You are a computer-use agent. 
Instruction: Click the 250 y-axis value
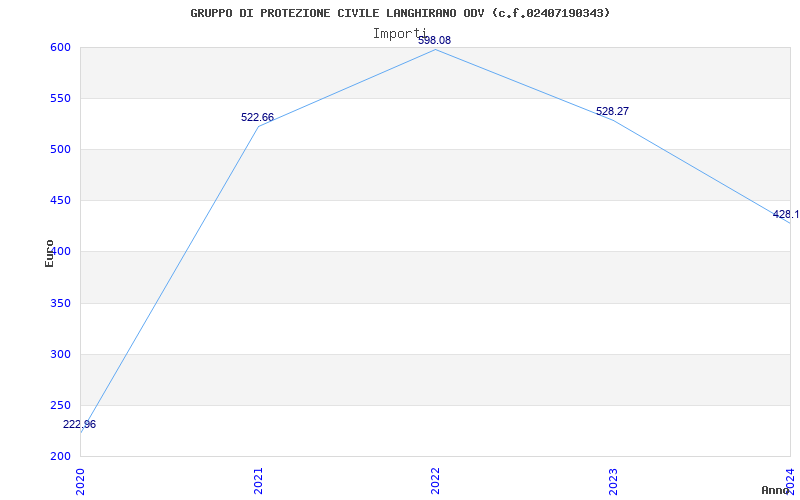60,406
